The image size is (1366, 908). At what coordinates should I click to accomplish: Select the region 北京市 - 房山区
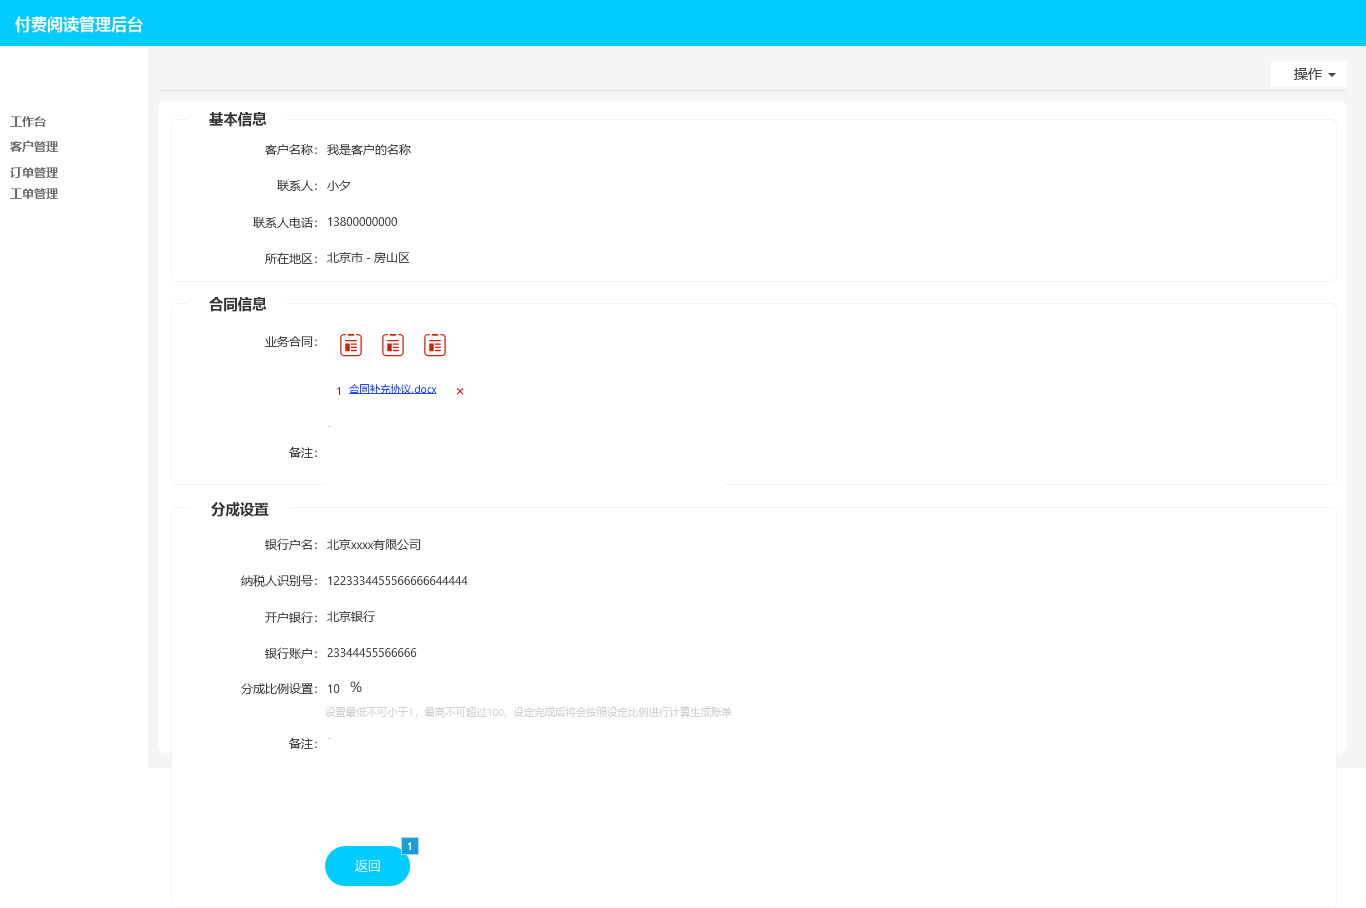pyautogui.click(x=368, y=258)
